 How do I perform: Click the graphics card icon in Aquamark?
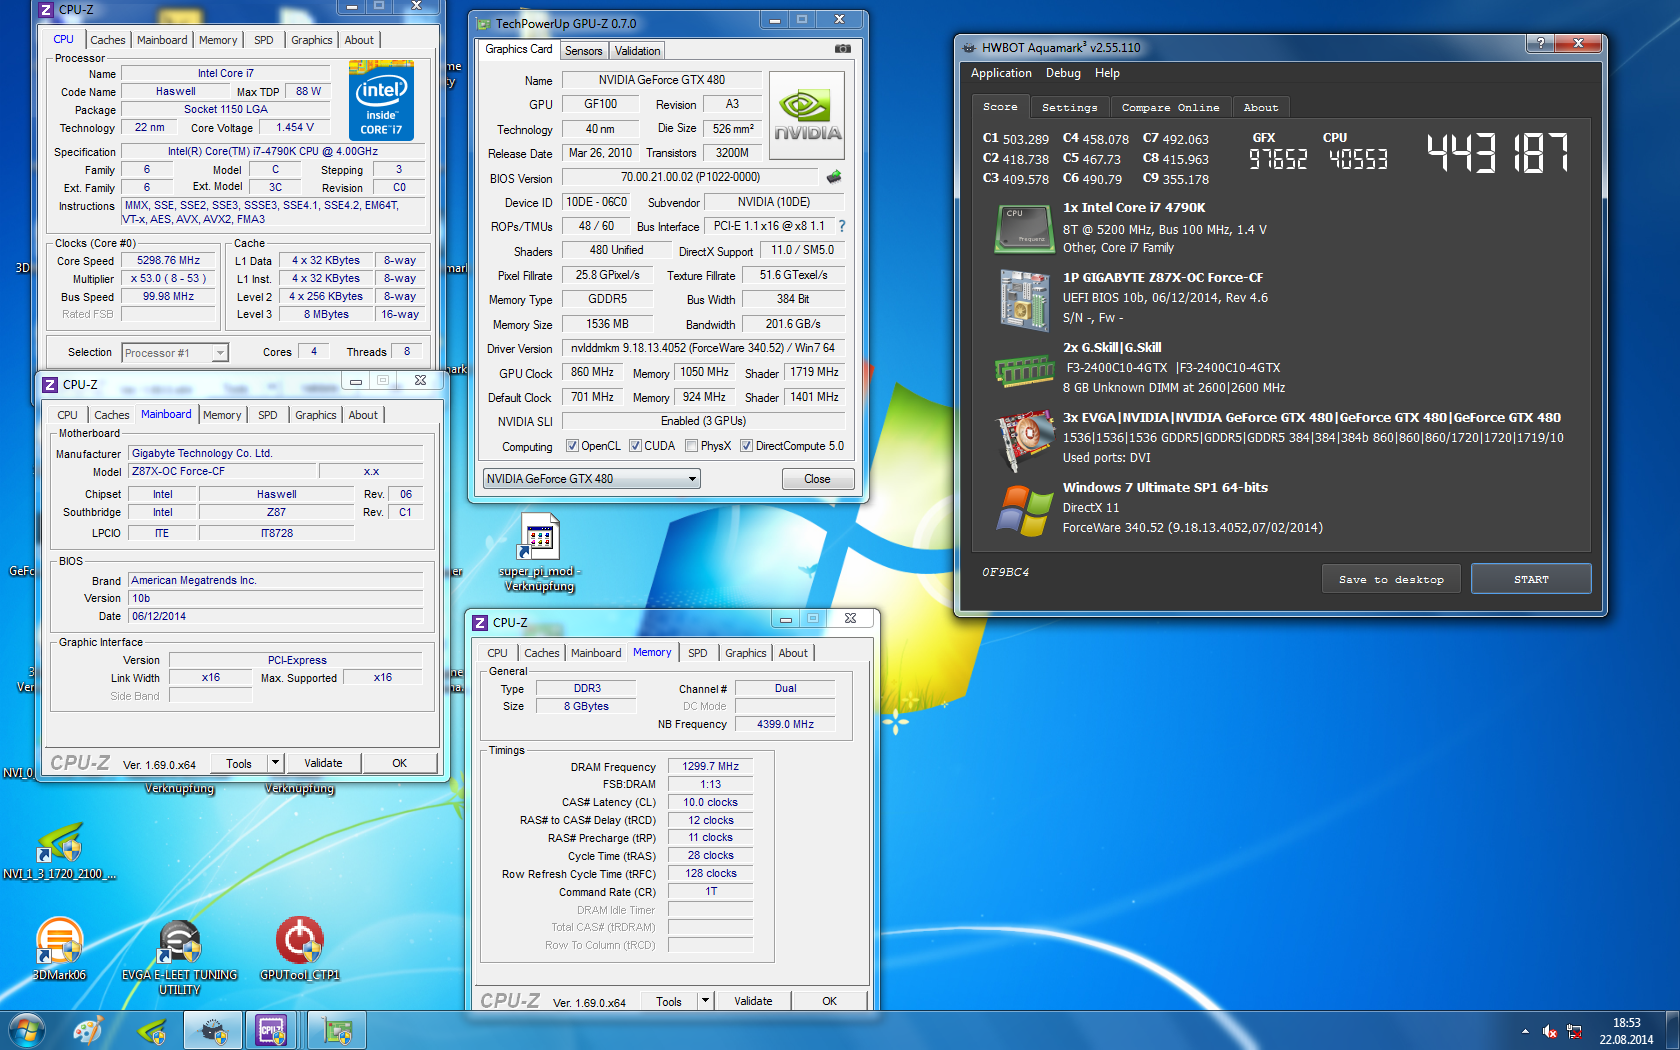click(x=1026, y=439)
